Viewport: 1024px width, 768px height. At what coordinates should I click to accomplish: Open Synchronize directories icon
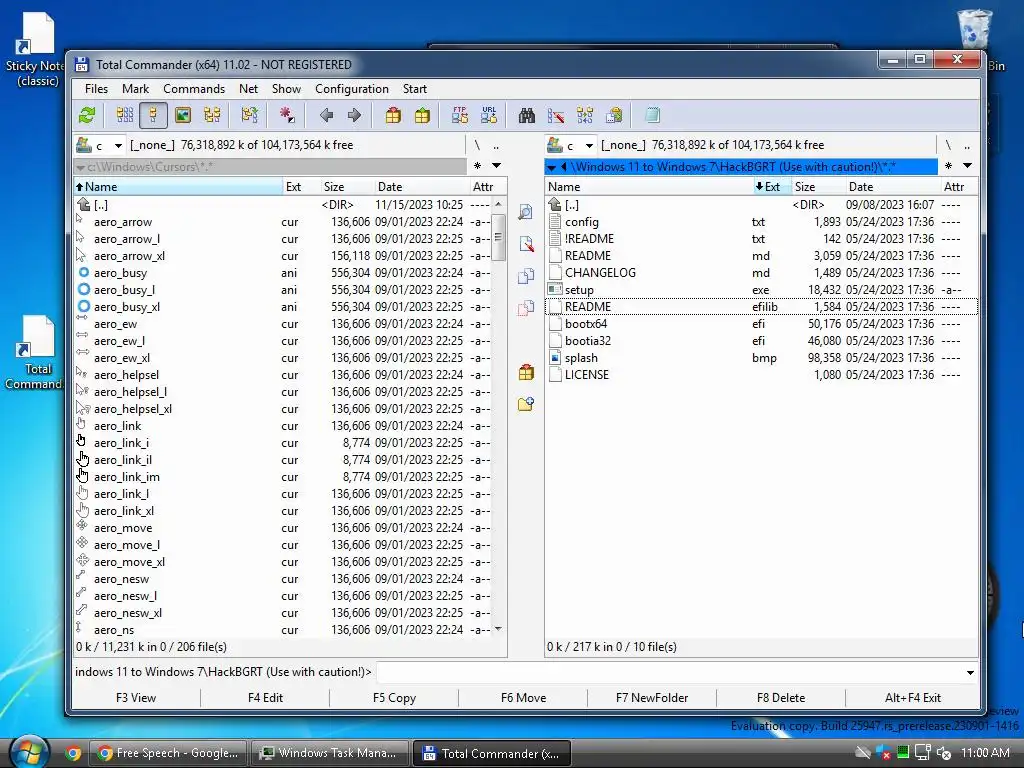point(584,116)
